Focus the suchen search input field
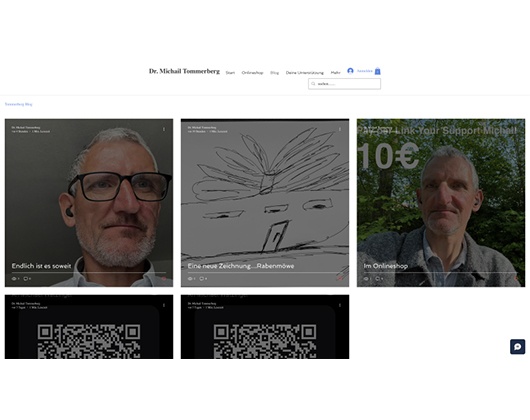This screenshot has width=530, height=420. click(x=344, y=84)
